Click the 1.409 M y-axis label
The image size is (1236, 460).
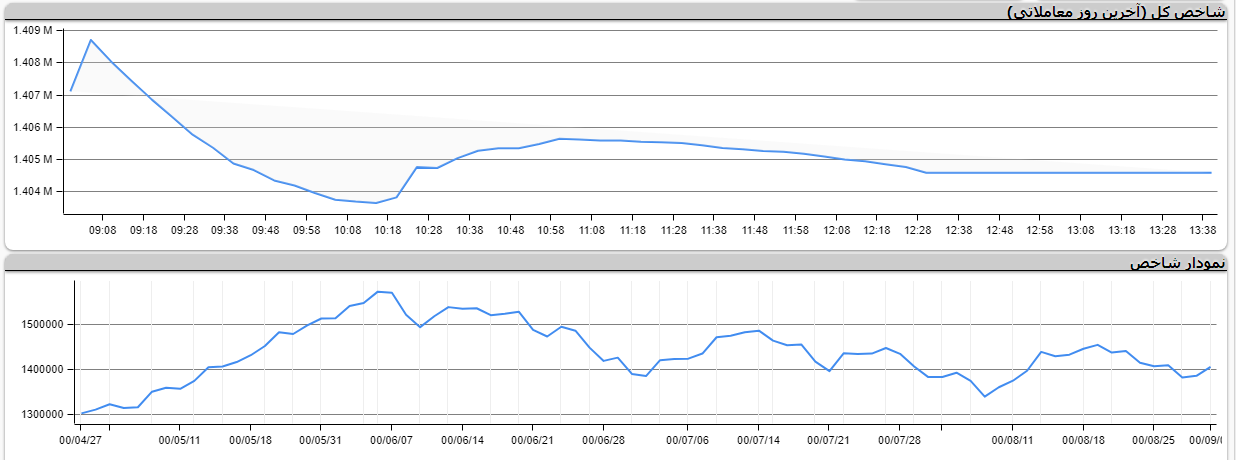coord(31,30)
